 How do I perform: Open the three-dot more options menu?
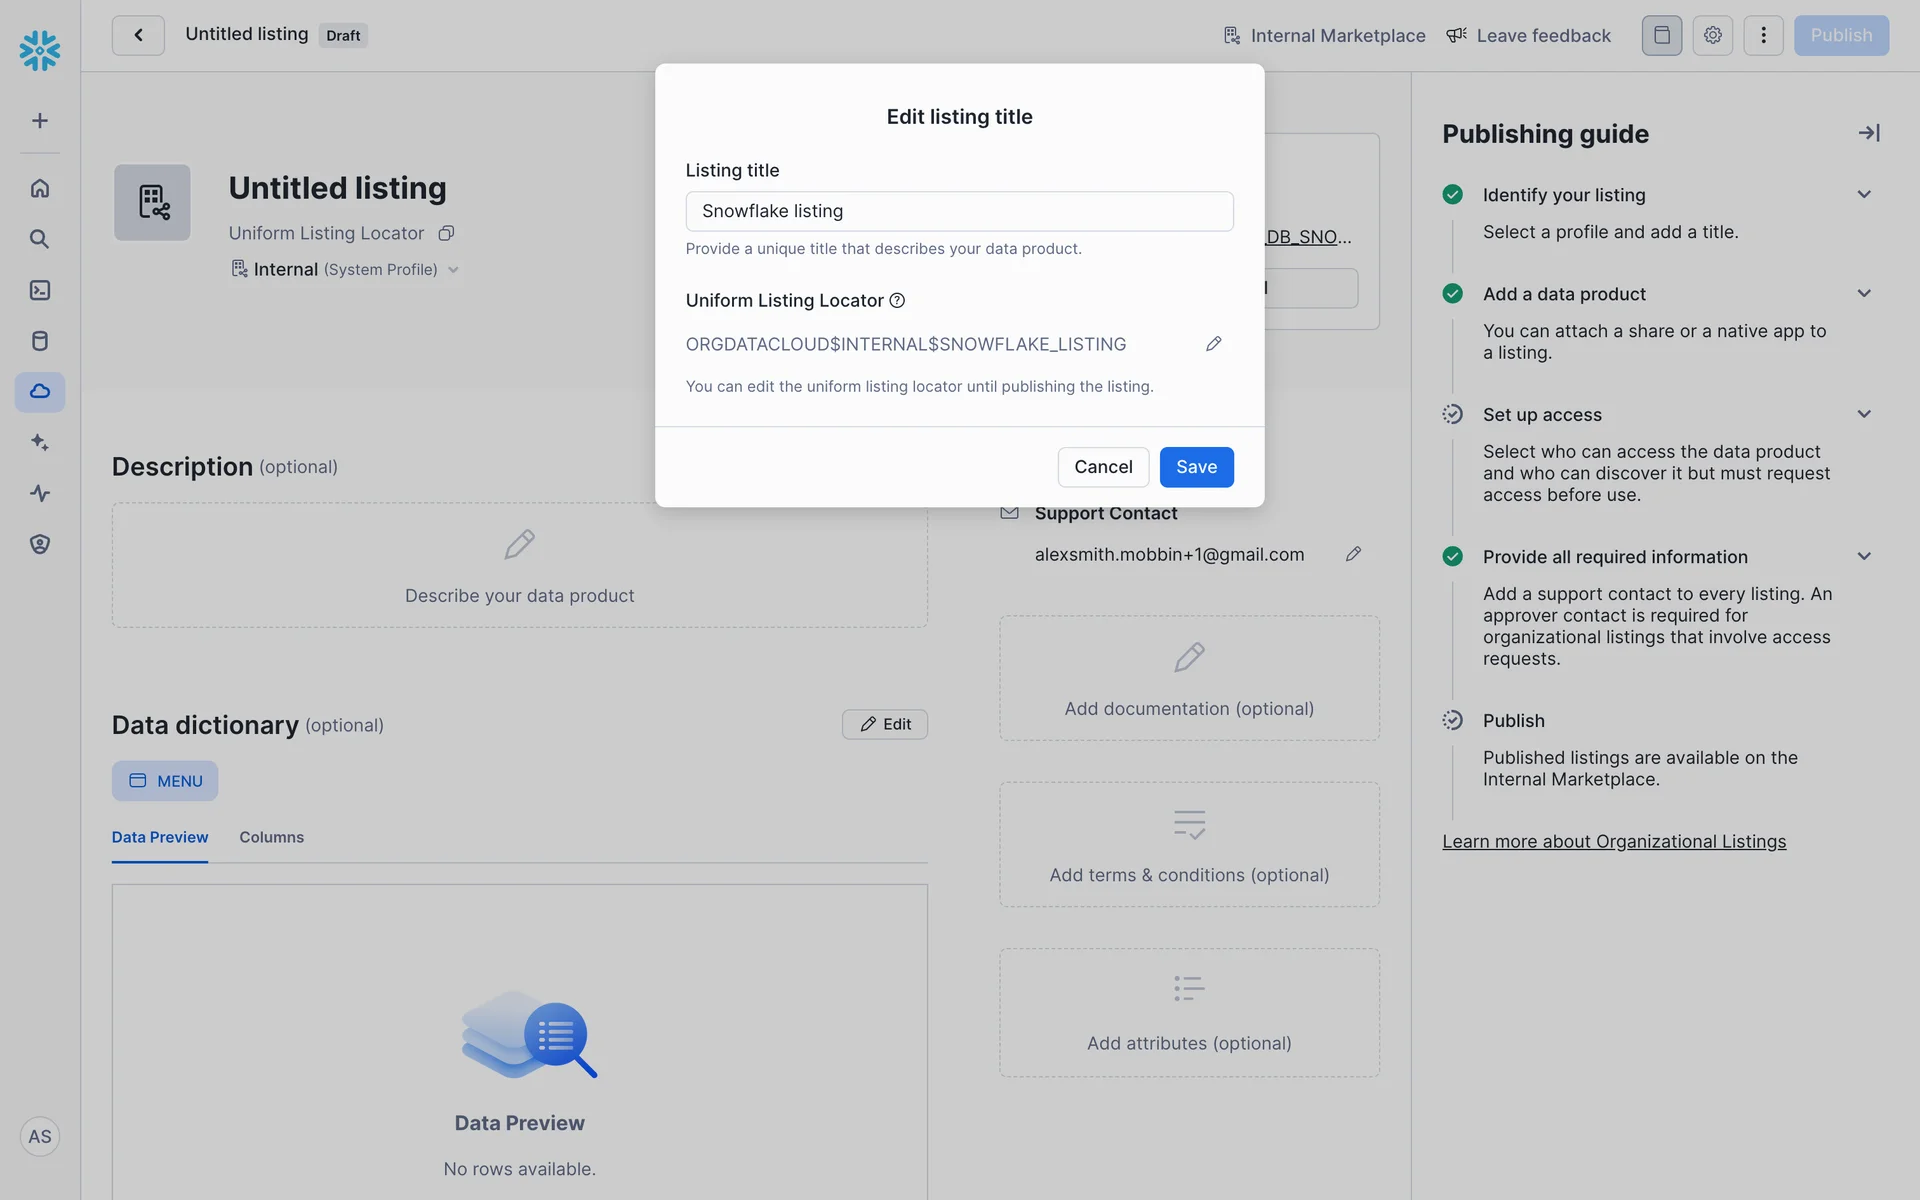click(x=1763, y=36)
